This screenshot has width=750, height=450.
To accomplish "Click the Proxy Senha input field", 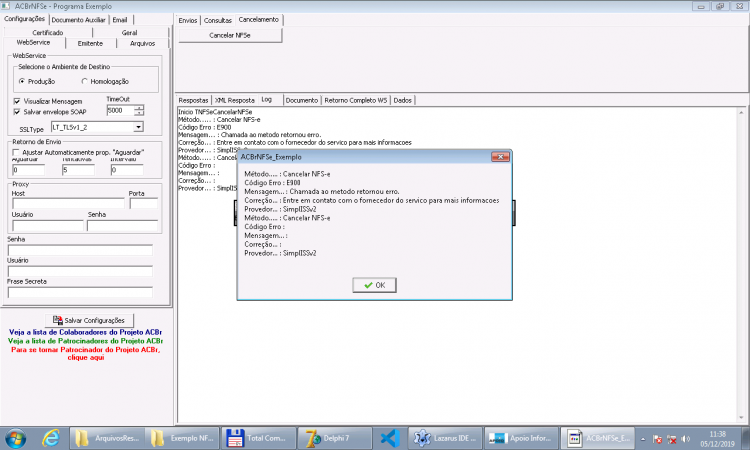I will click(x=122, y=225).
